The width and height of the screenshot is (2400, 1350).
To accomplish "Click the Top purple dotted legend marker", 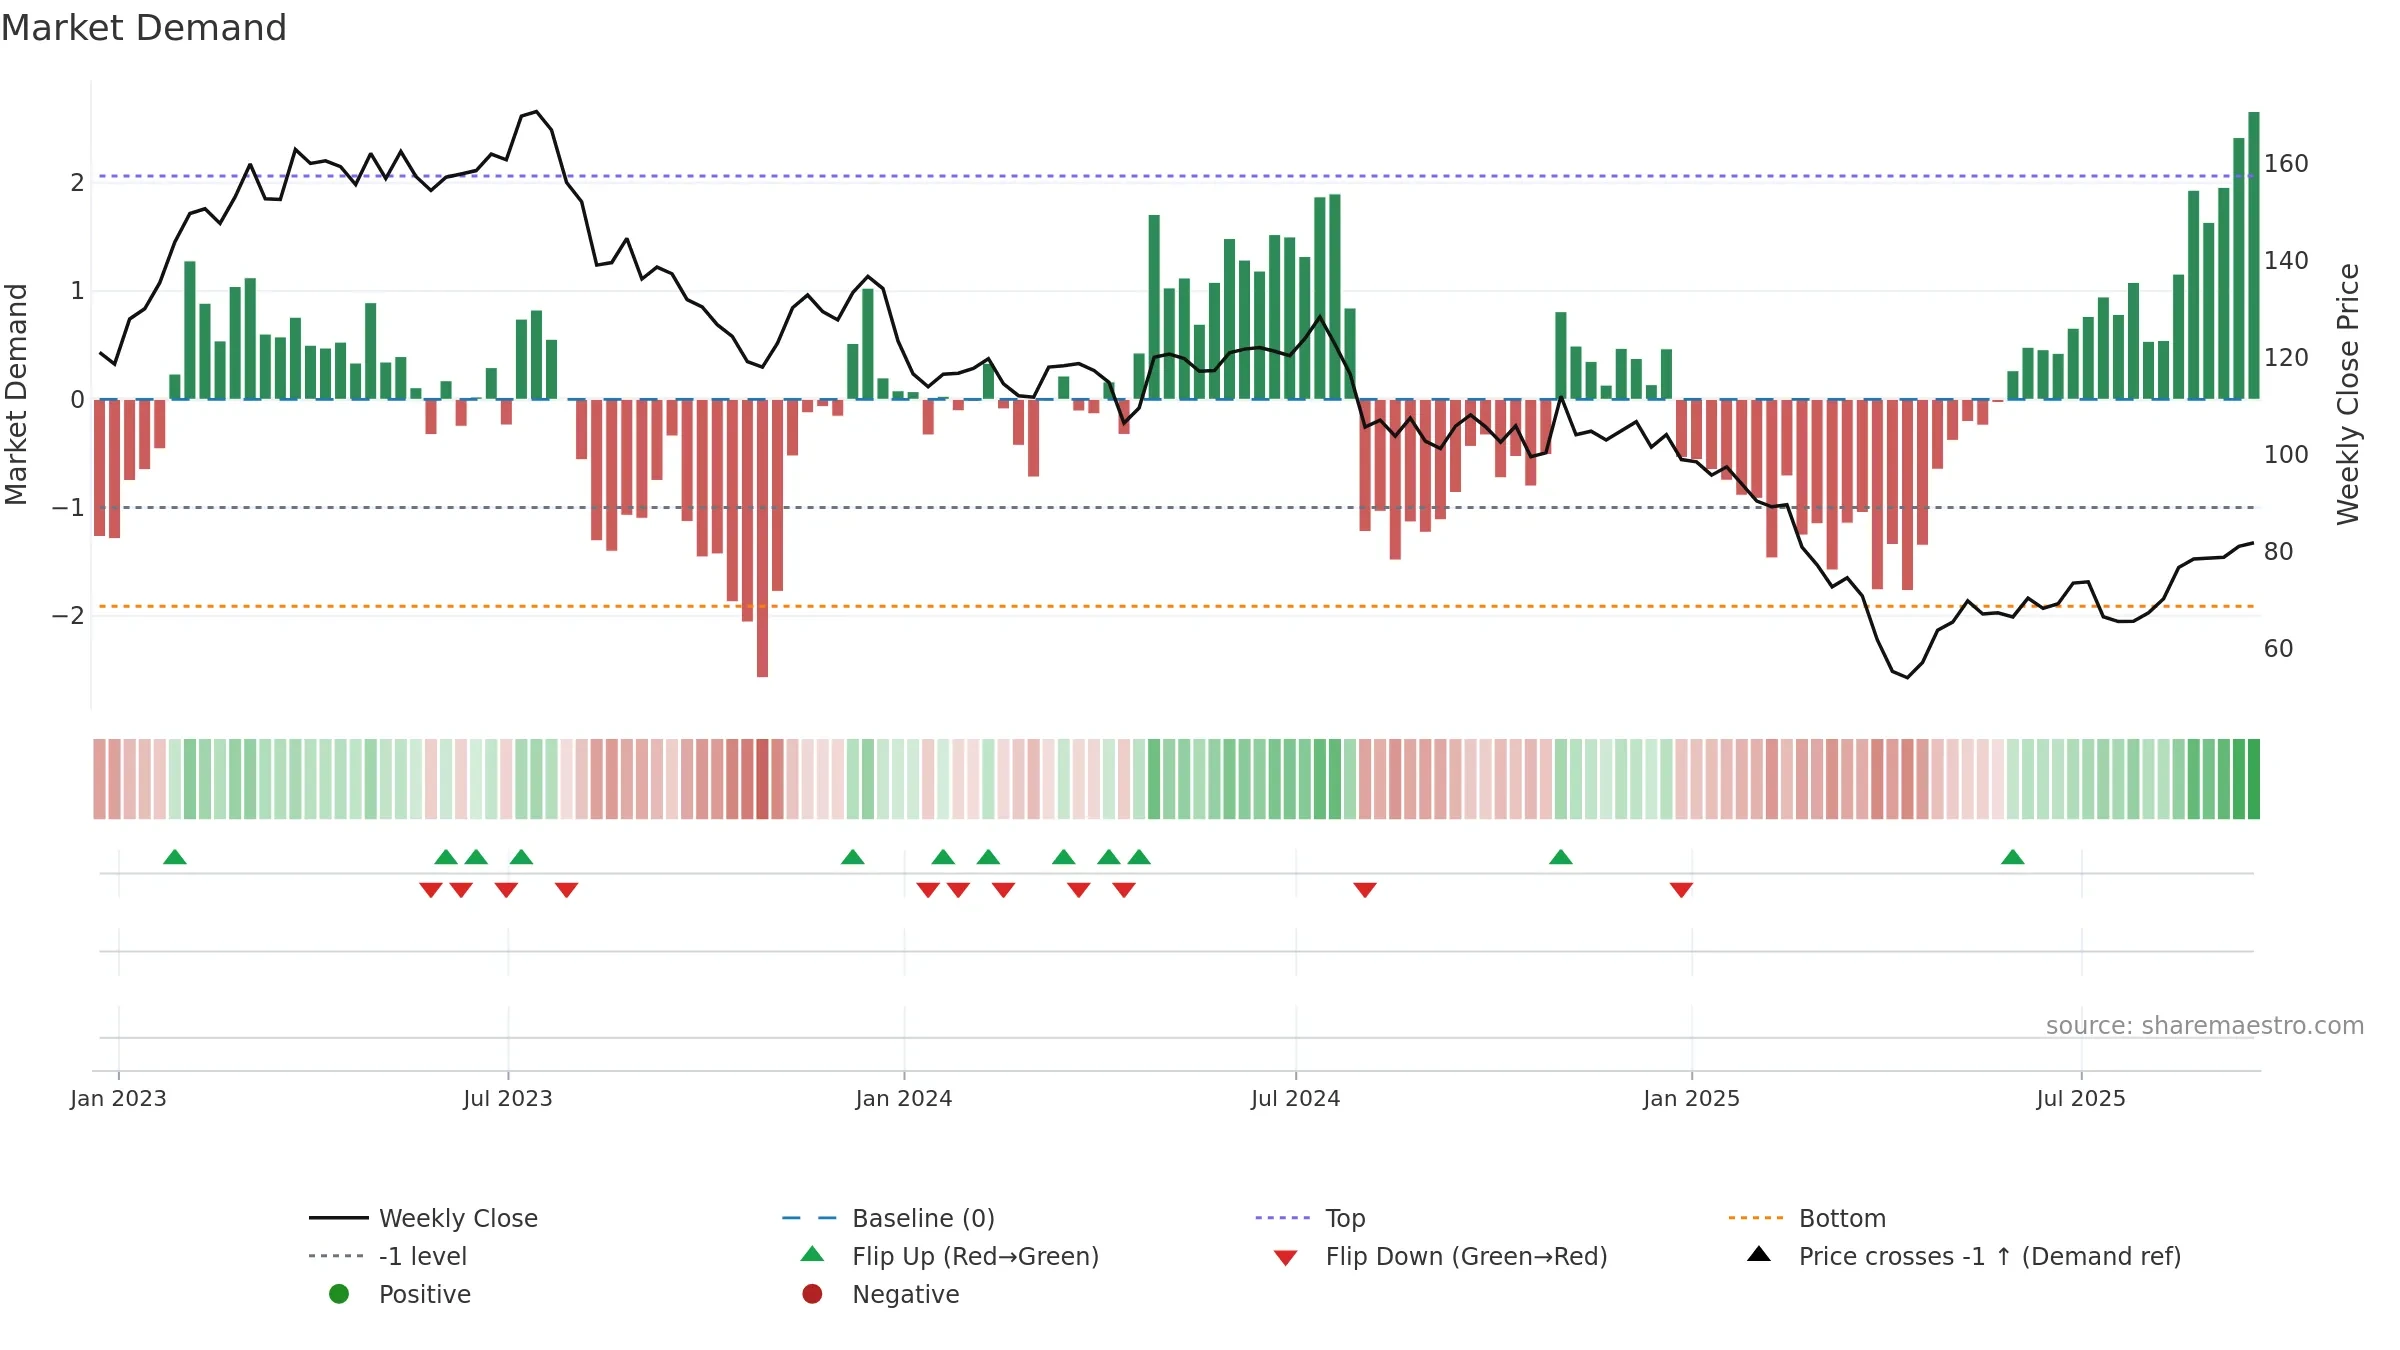I will (1283, 1218).
